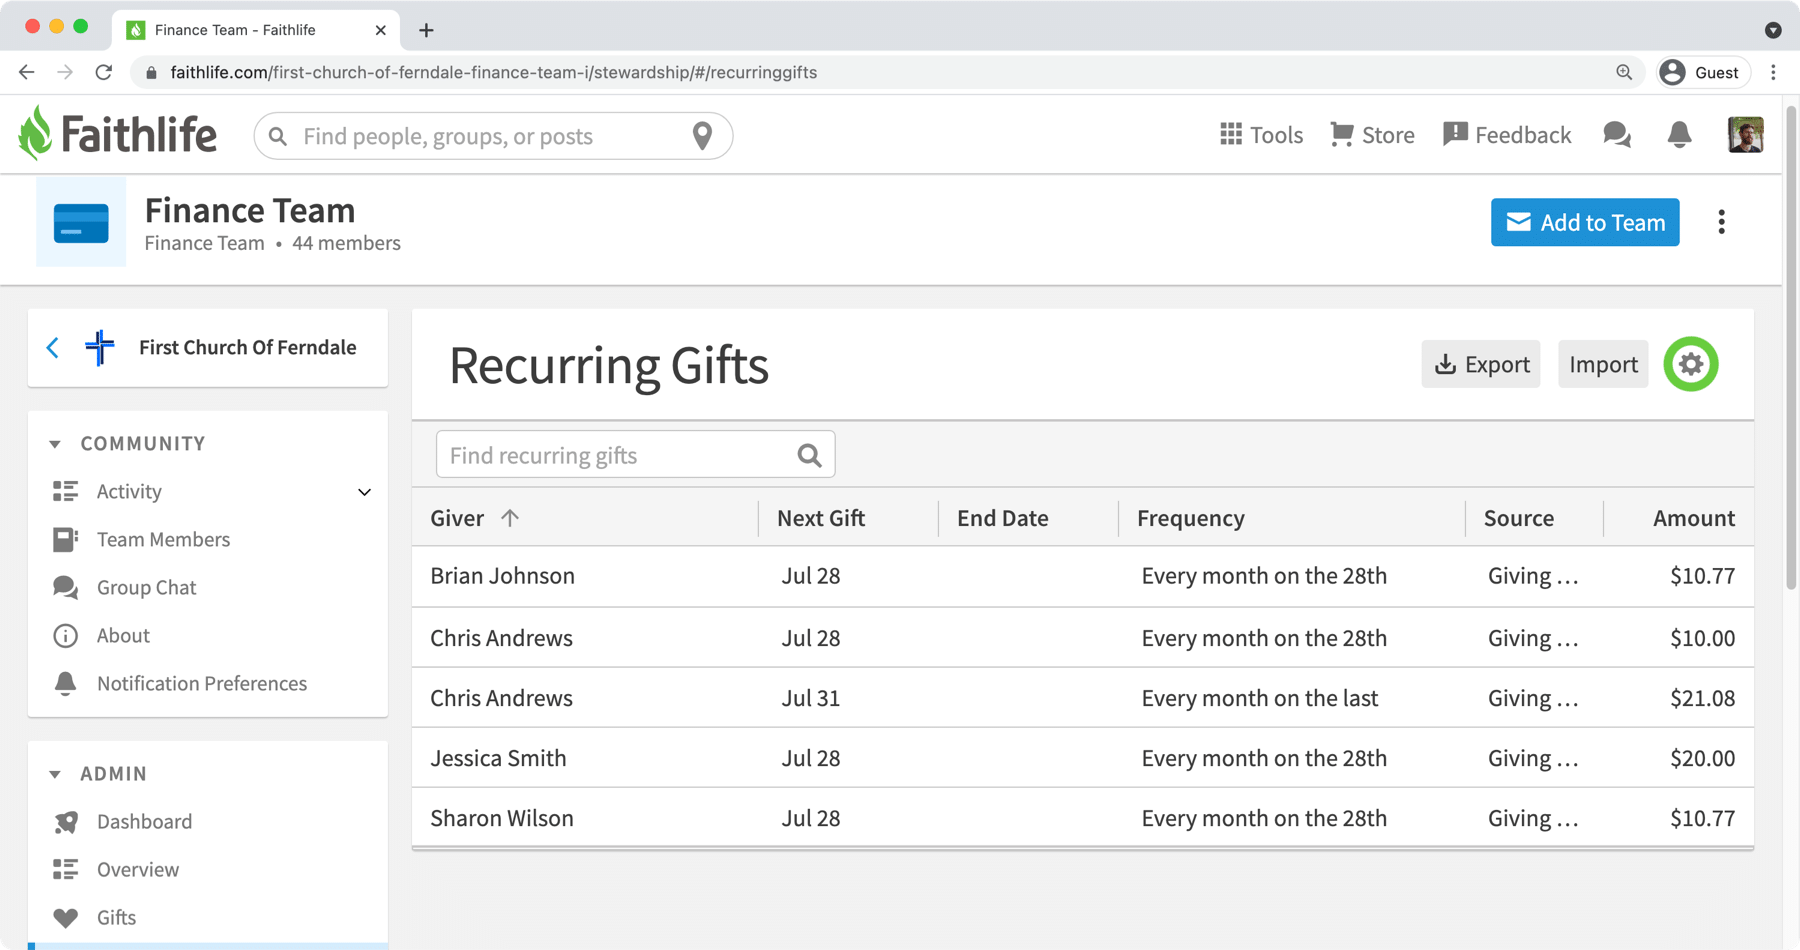1800x950 pixels.
Task: Collapse the COMMUNITY section
Action: click(127, 443)
